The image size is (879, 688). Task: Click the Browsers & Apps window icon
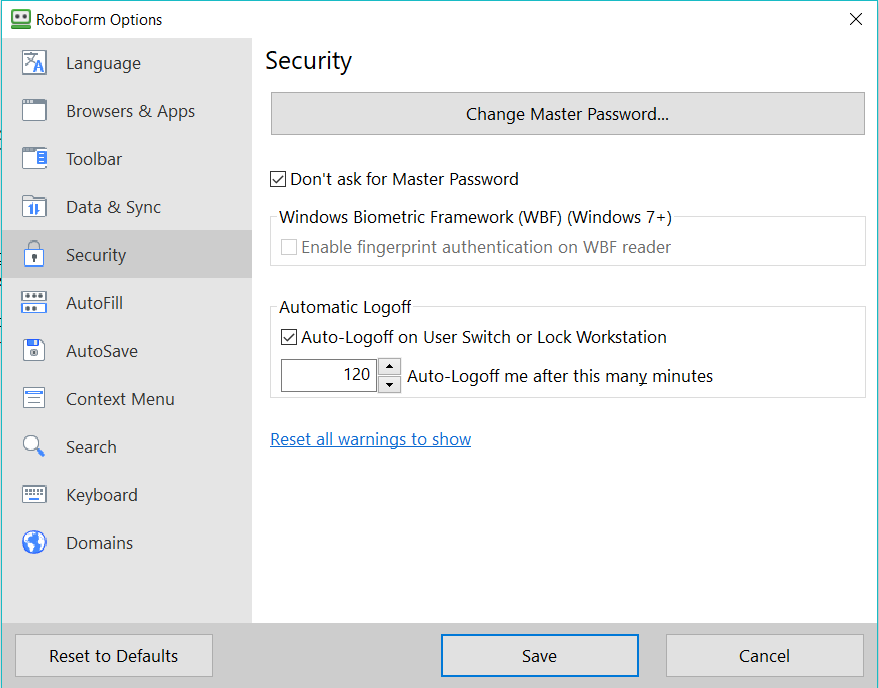tap(34, 110)
